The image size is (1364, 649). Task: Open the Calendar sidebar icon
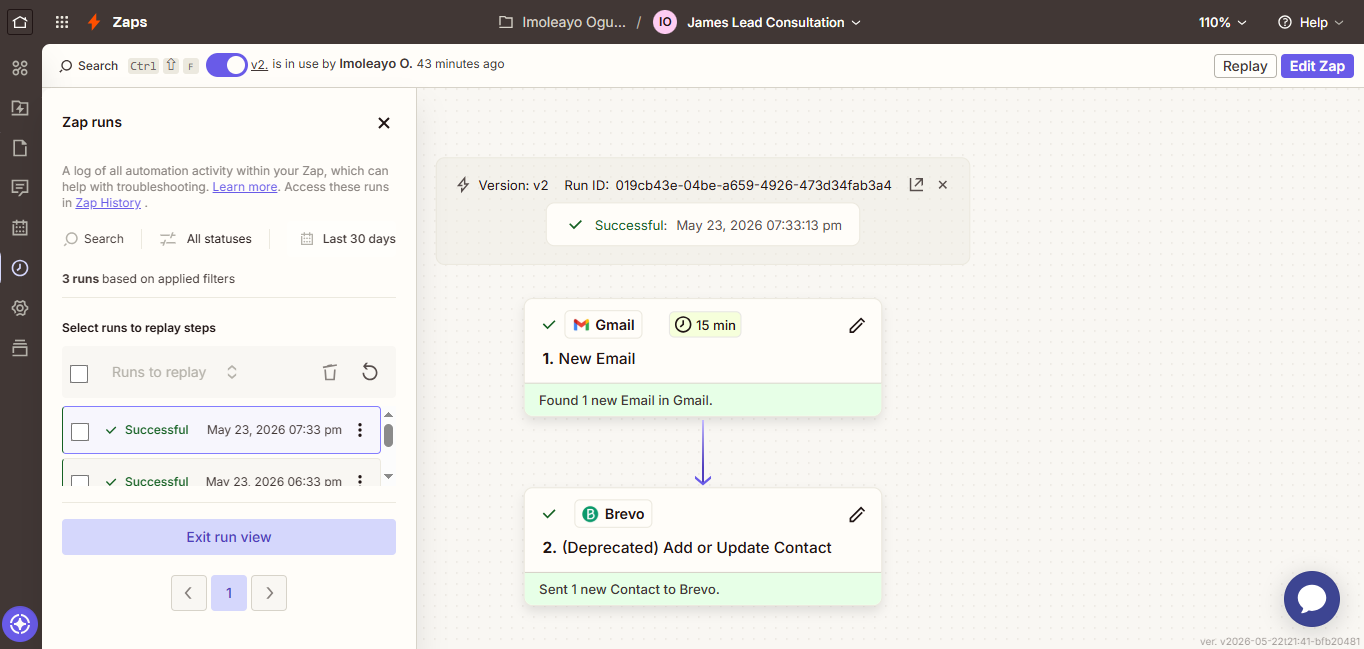click(x=20, y=228)
